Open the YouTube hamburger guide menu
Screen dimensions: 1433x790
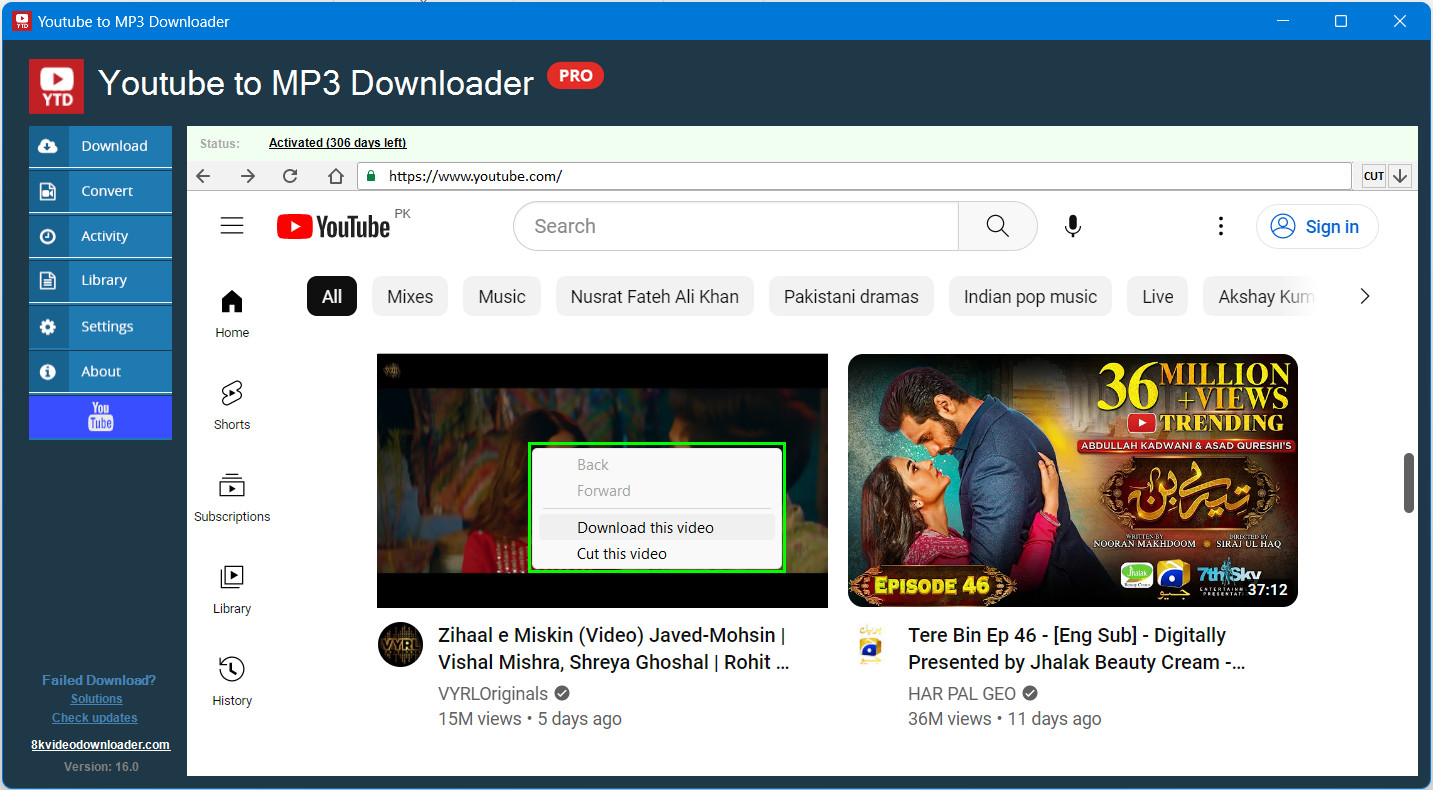pos(232,226)
